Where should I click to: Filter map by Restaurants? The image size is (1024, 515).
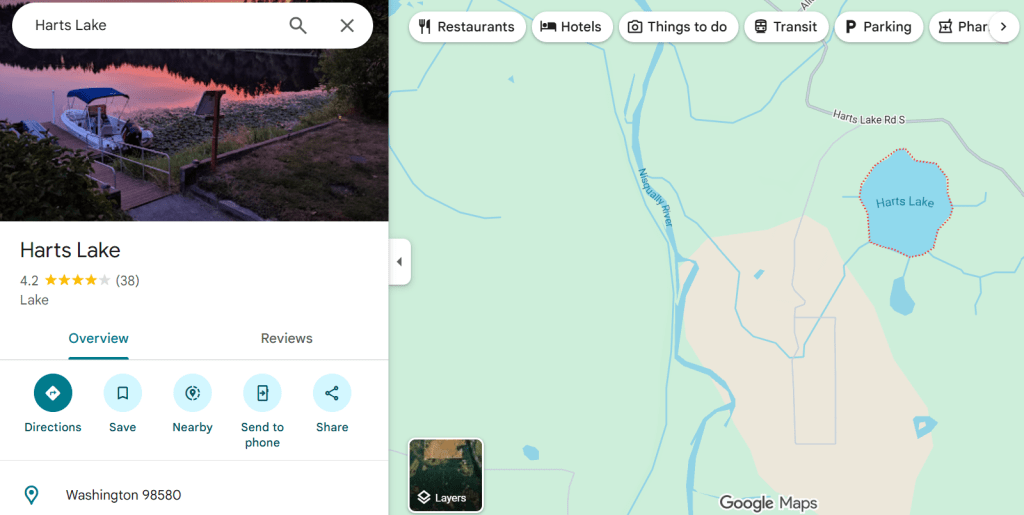tap(466, 27)
